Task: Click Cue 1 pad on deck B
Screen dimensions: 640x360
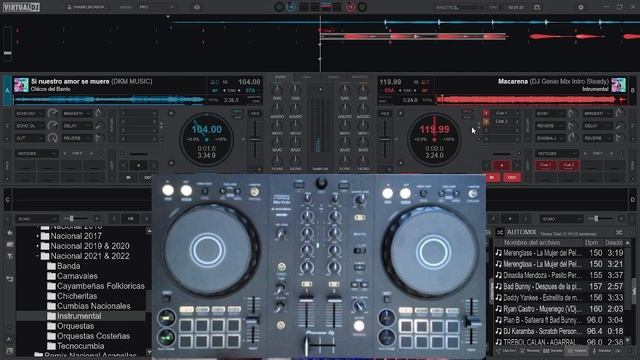Action: point(545,165)
